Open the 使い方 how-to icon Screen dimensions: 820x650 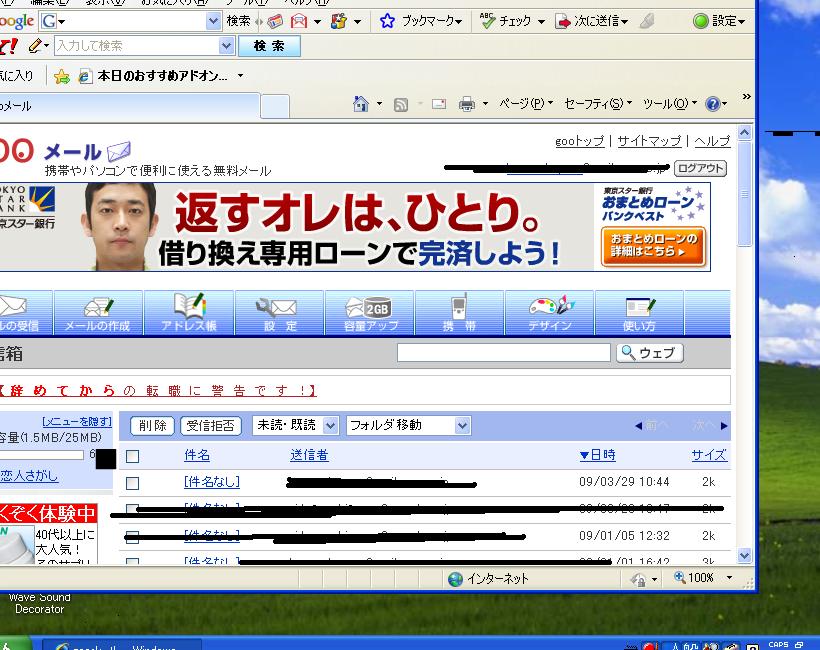click(639, 313)
